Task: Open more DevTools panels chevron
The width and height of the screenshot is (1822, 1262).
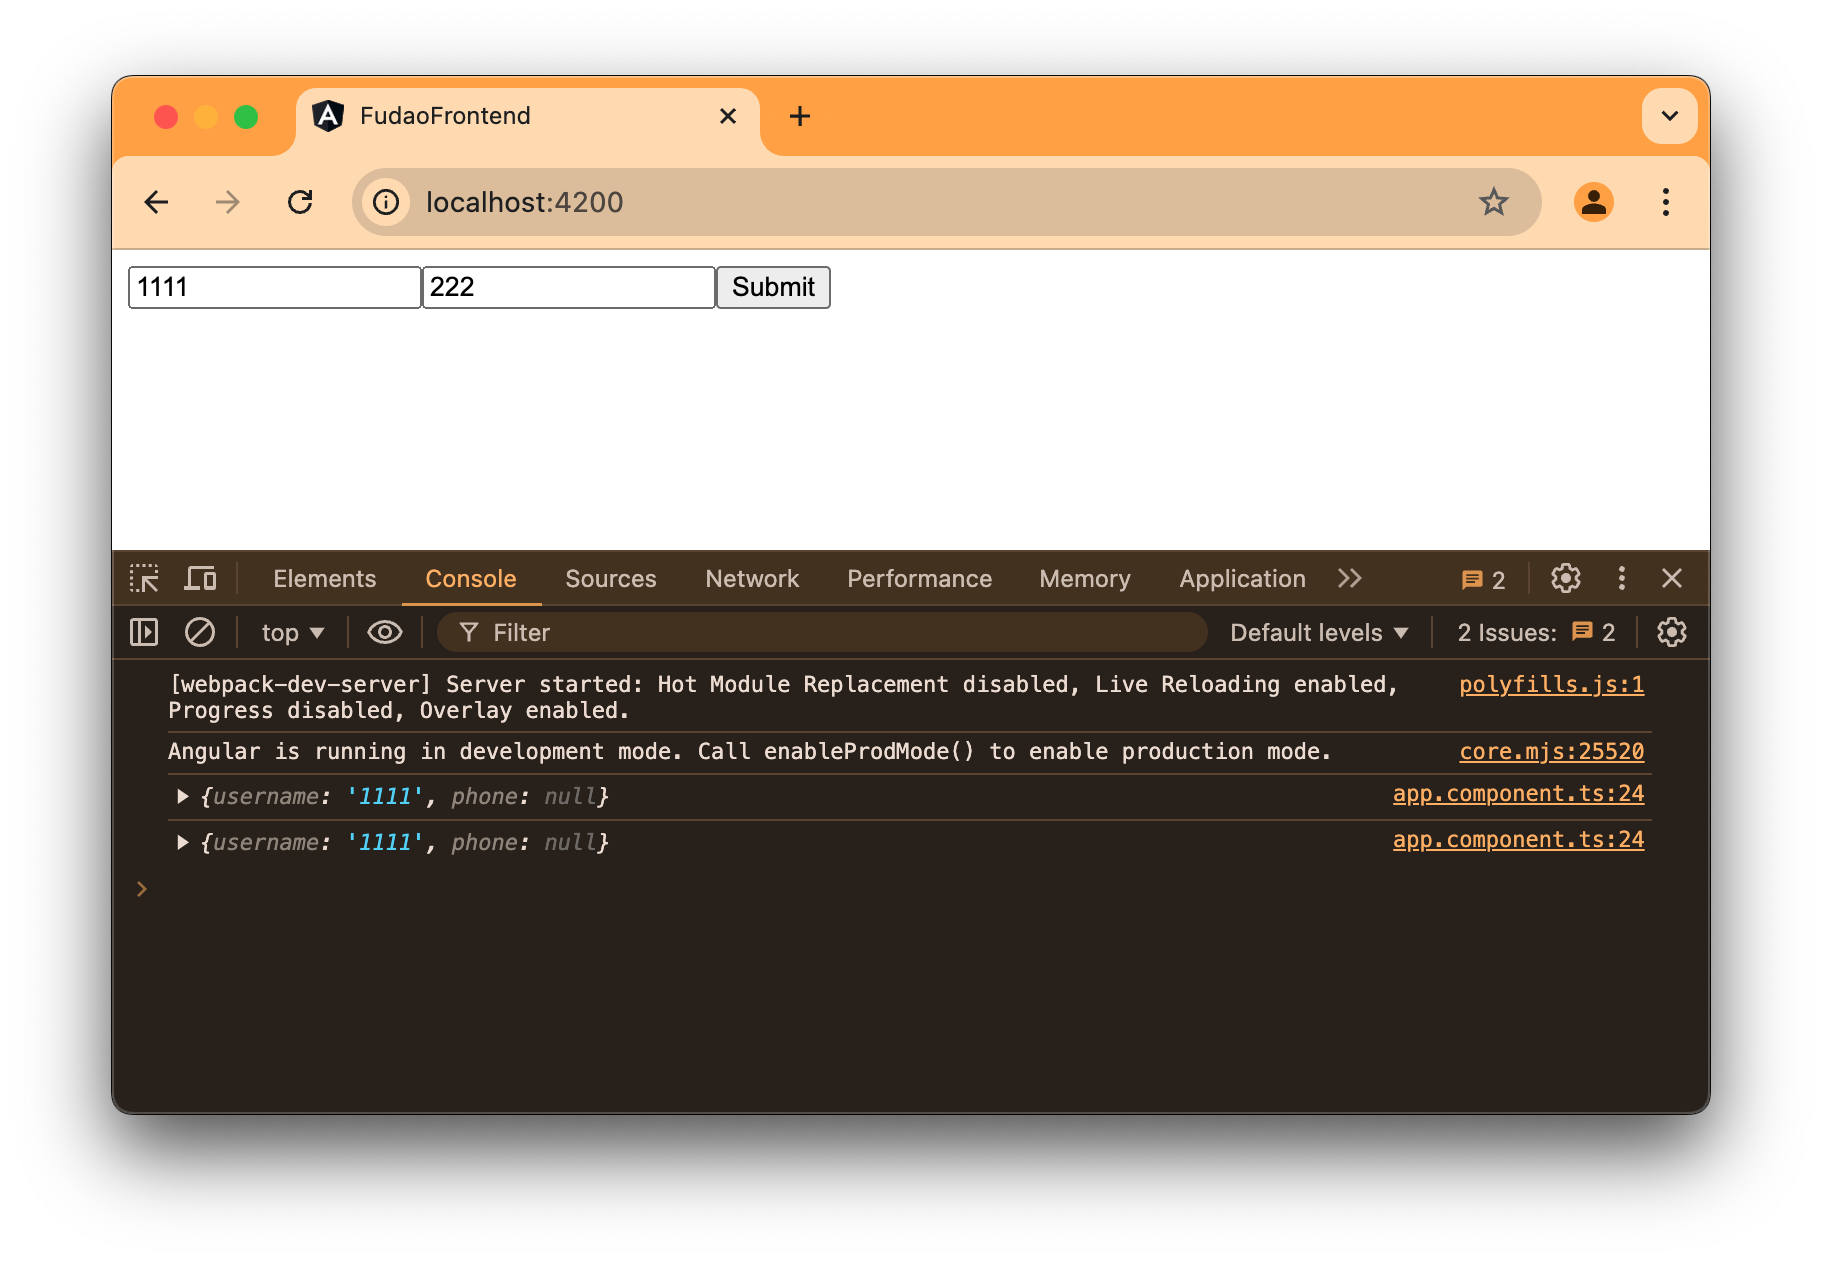Action: point(1350,578)
